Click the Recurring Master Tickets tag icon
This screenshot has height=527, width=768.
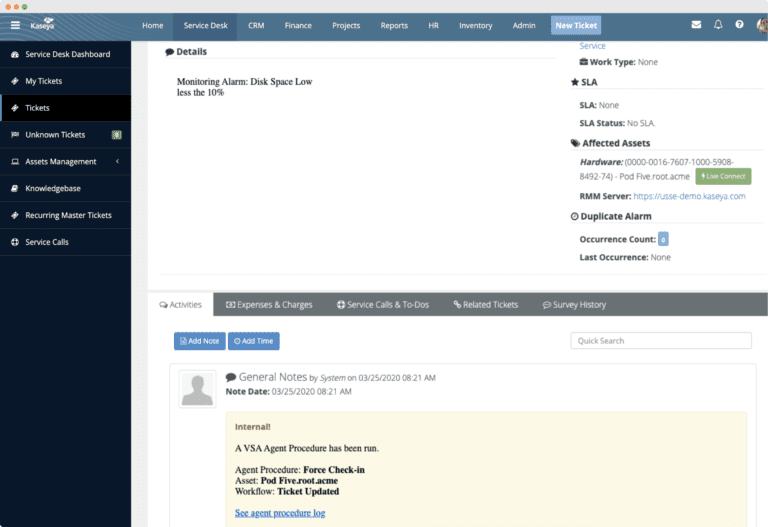click(15, 216)
